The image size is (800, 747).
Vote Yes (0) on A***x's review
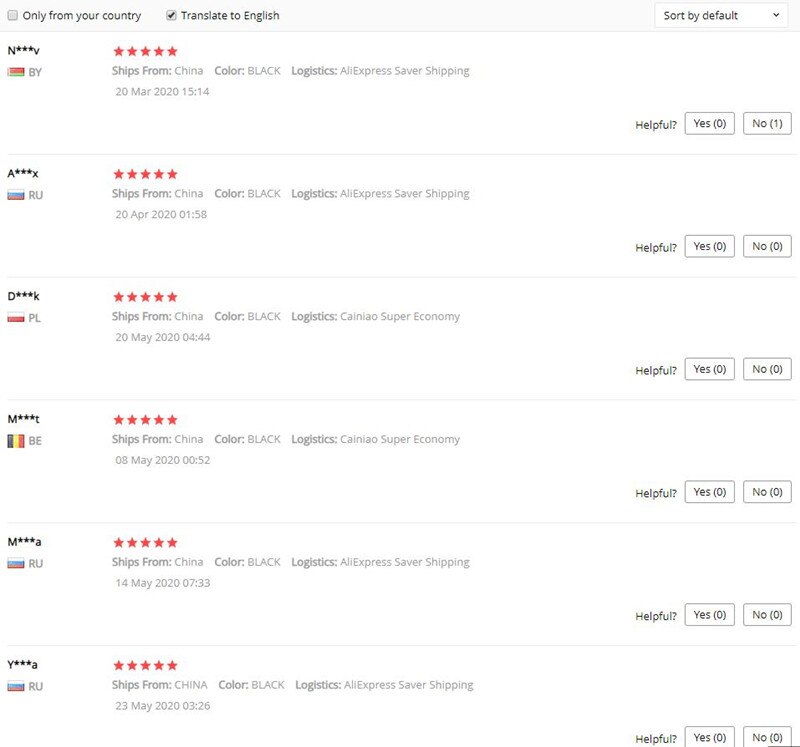point(709,246)
